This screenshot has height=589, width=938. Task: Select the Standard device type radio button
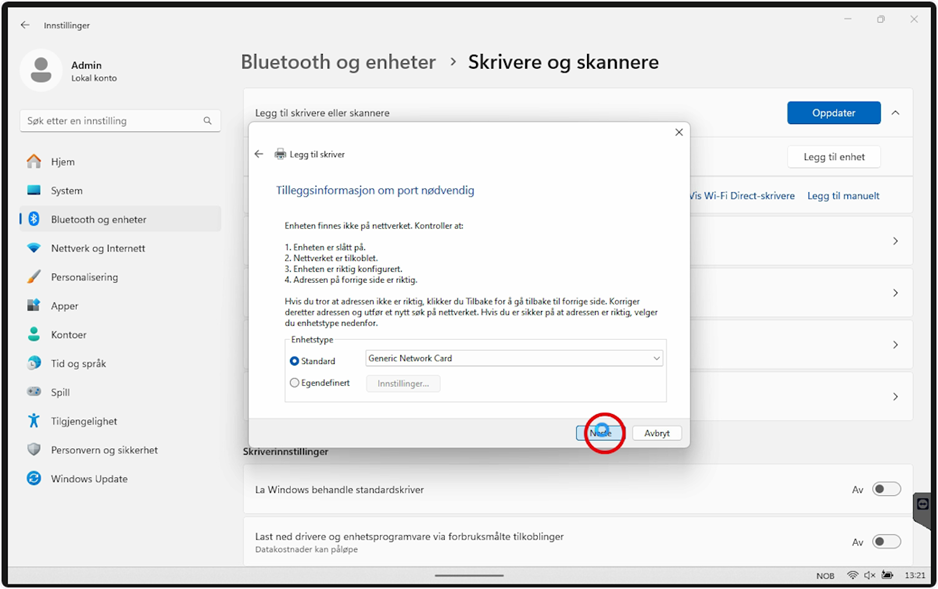(x=294, y=361)
